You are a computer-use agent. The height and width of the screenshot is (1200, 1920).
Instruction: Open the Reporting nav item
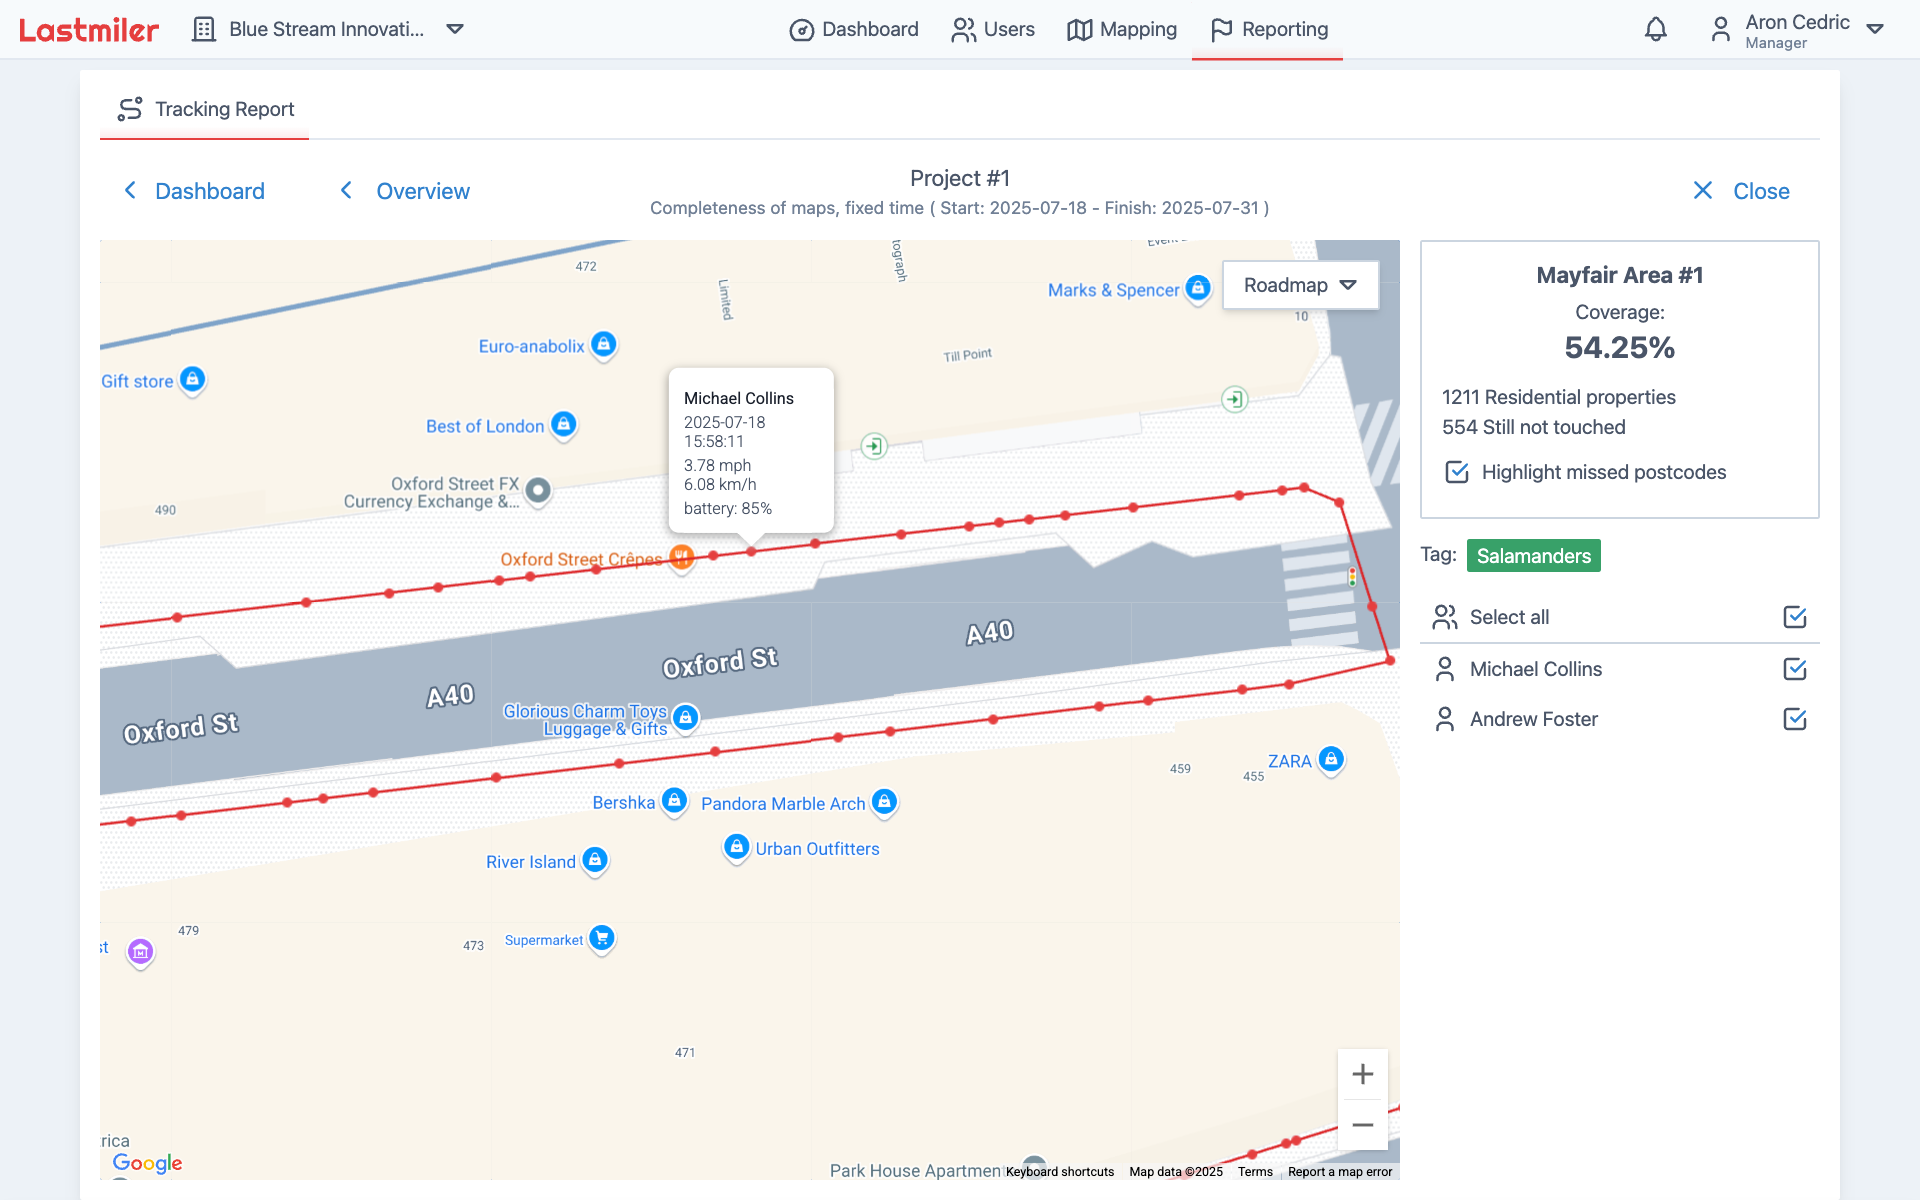point(1268,29)
